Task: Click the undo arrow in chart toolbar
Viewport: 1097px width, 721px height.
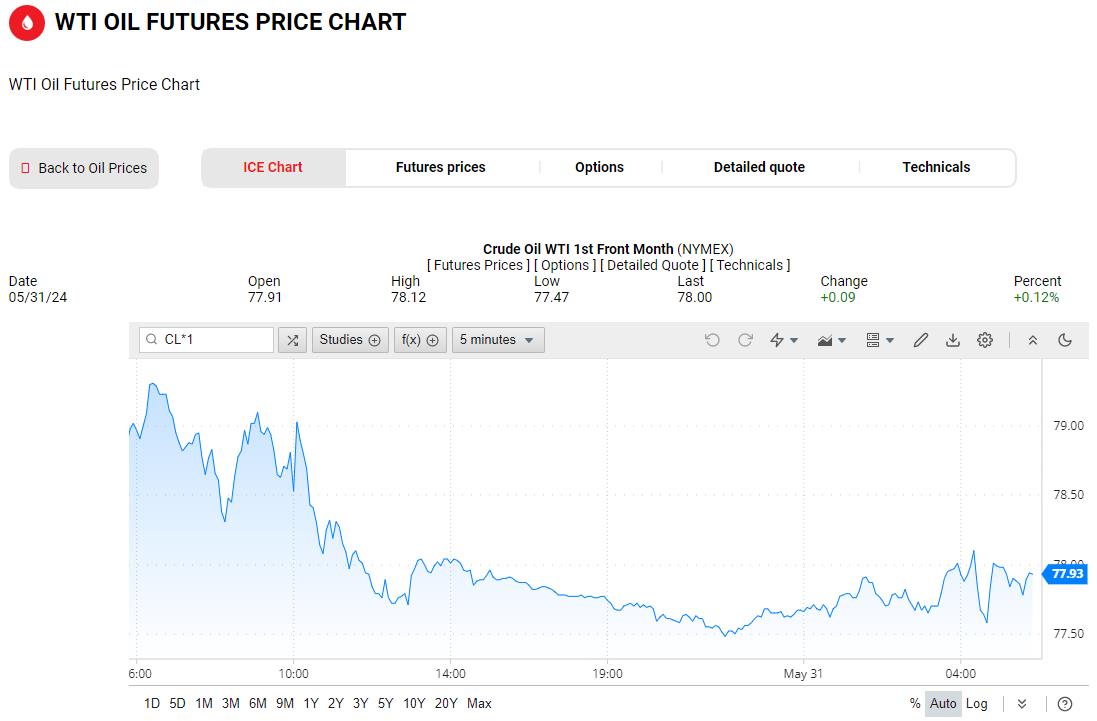Action: 712,340
